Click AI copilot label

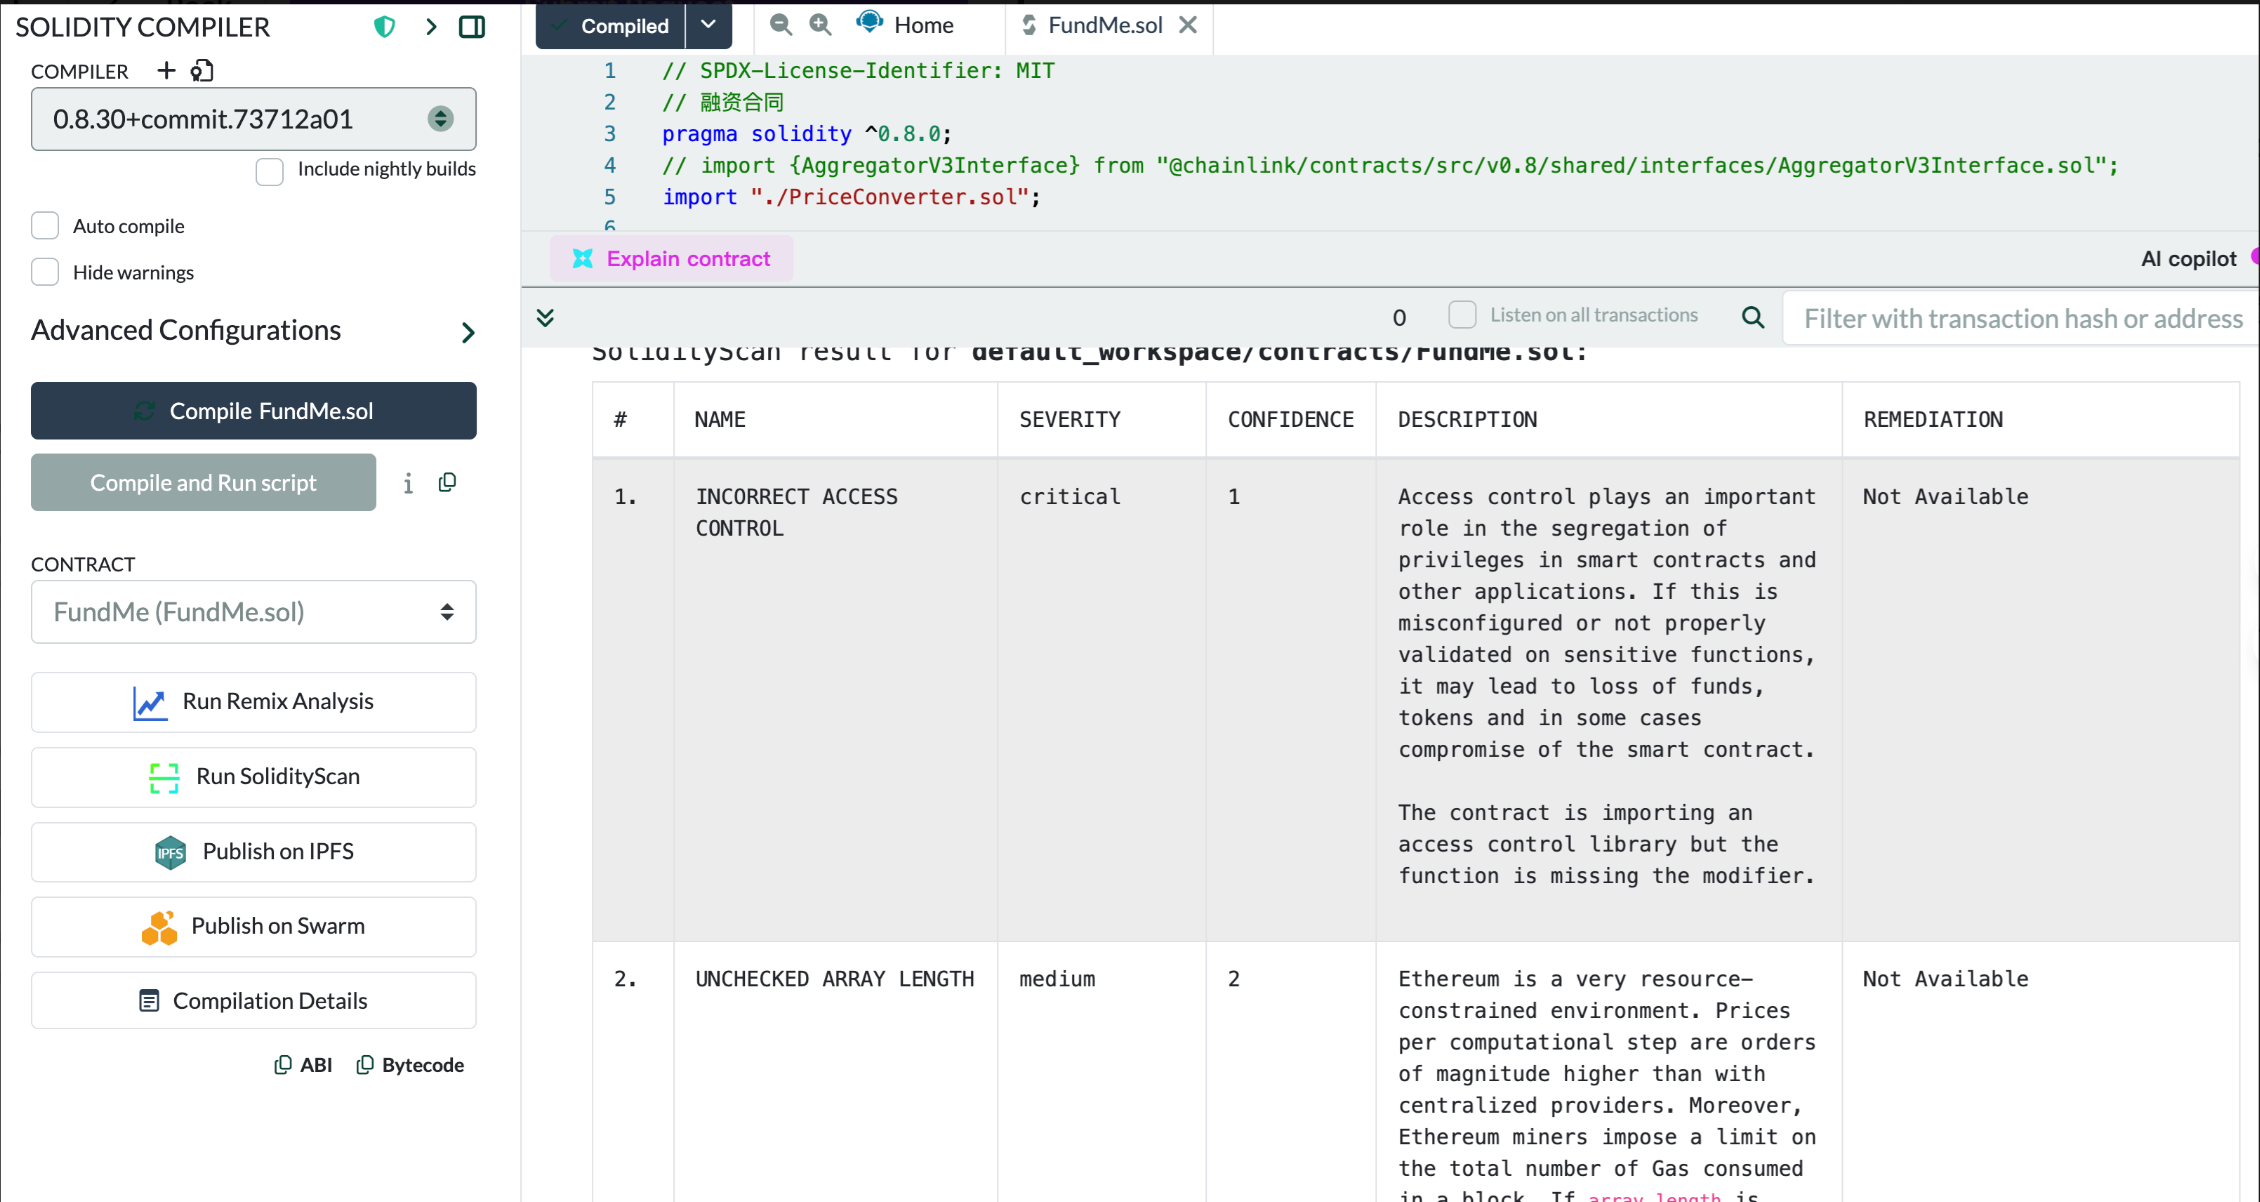2189,259
